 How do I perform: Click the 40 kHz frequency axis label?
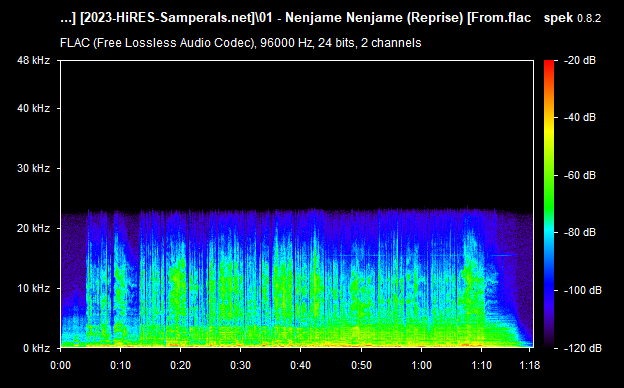coord(33,108)
